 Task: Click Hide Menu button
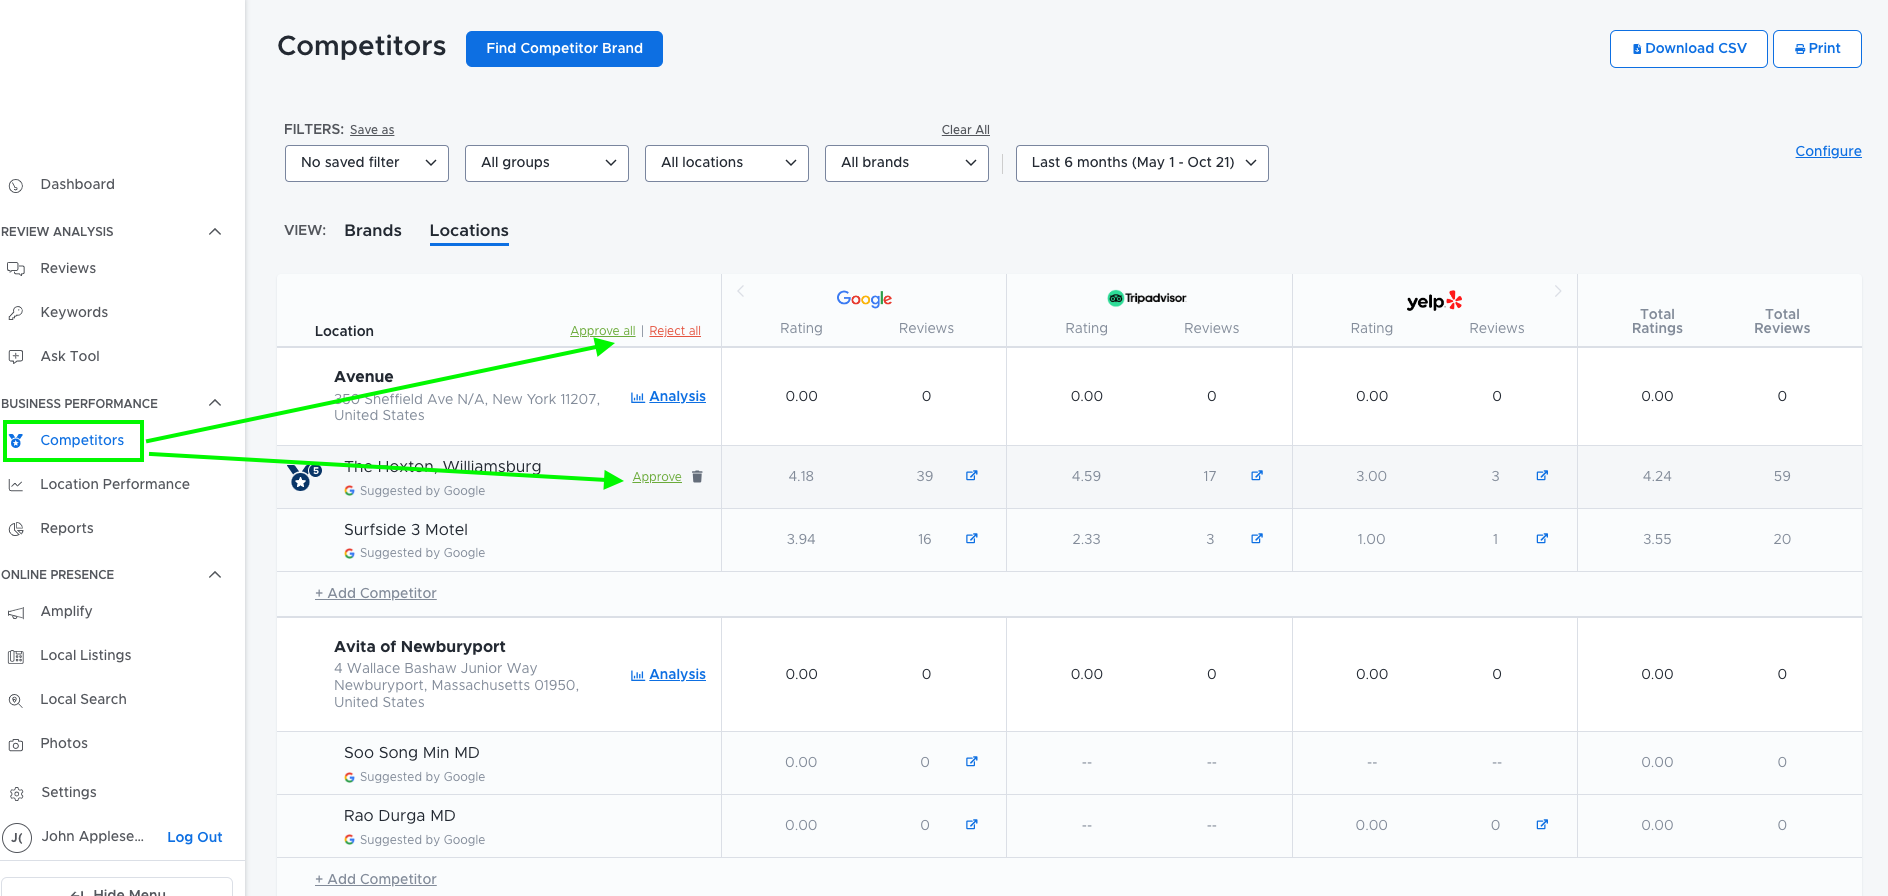coord(117,888)
